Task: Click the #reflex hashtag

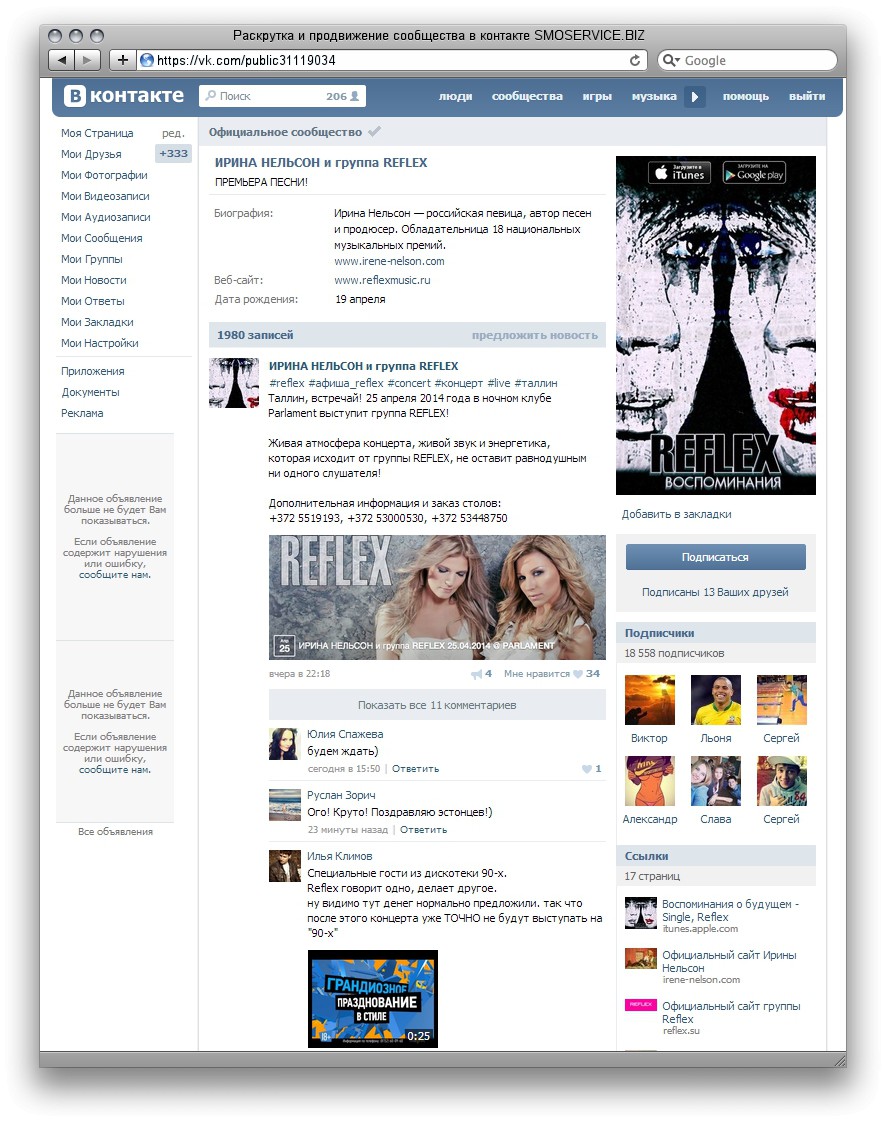Action: coord(286,383)
